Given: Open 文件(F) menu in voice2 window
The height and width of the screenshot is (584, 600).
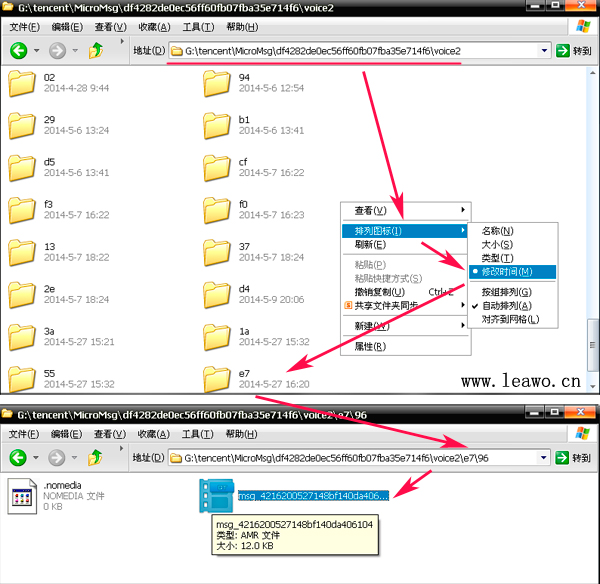Looking at the screenshot, I should pyautogui.click(x=24, y=27).
